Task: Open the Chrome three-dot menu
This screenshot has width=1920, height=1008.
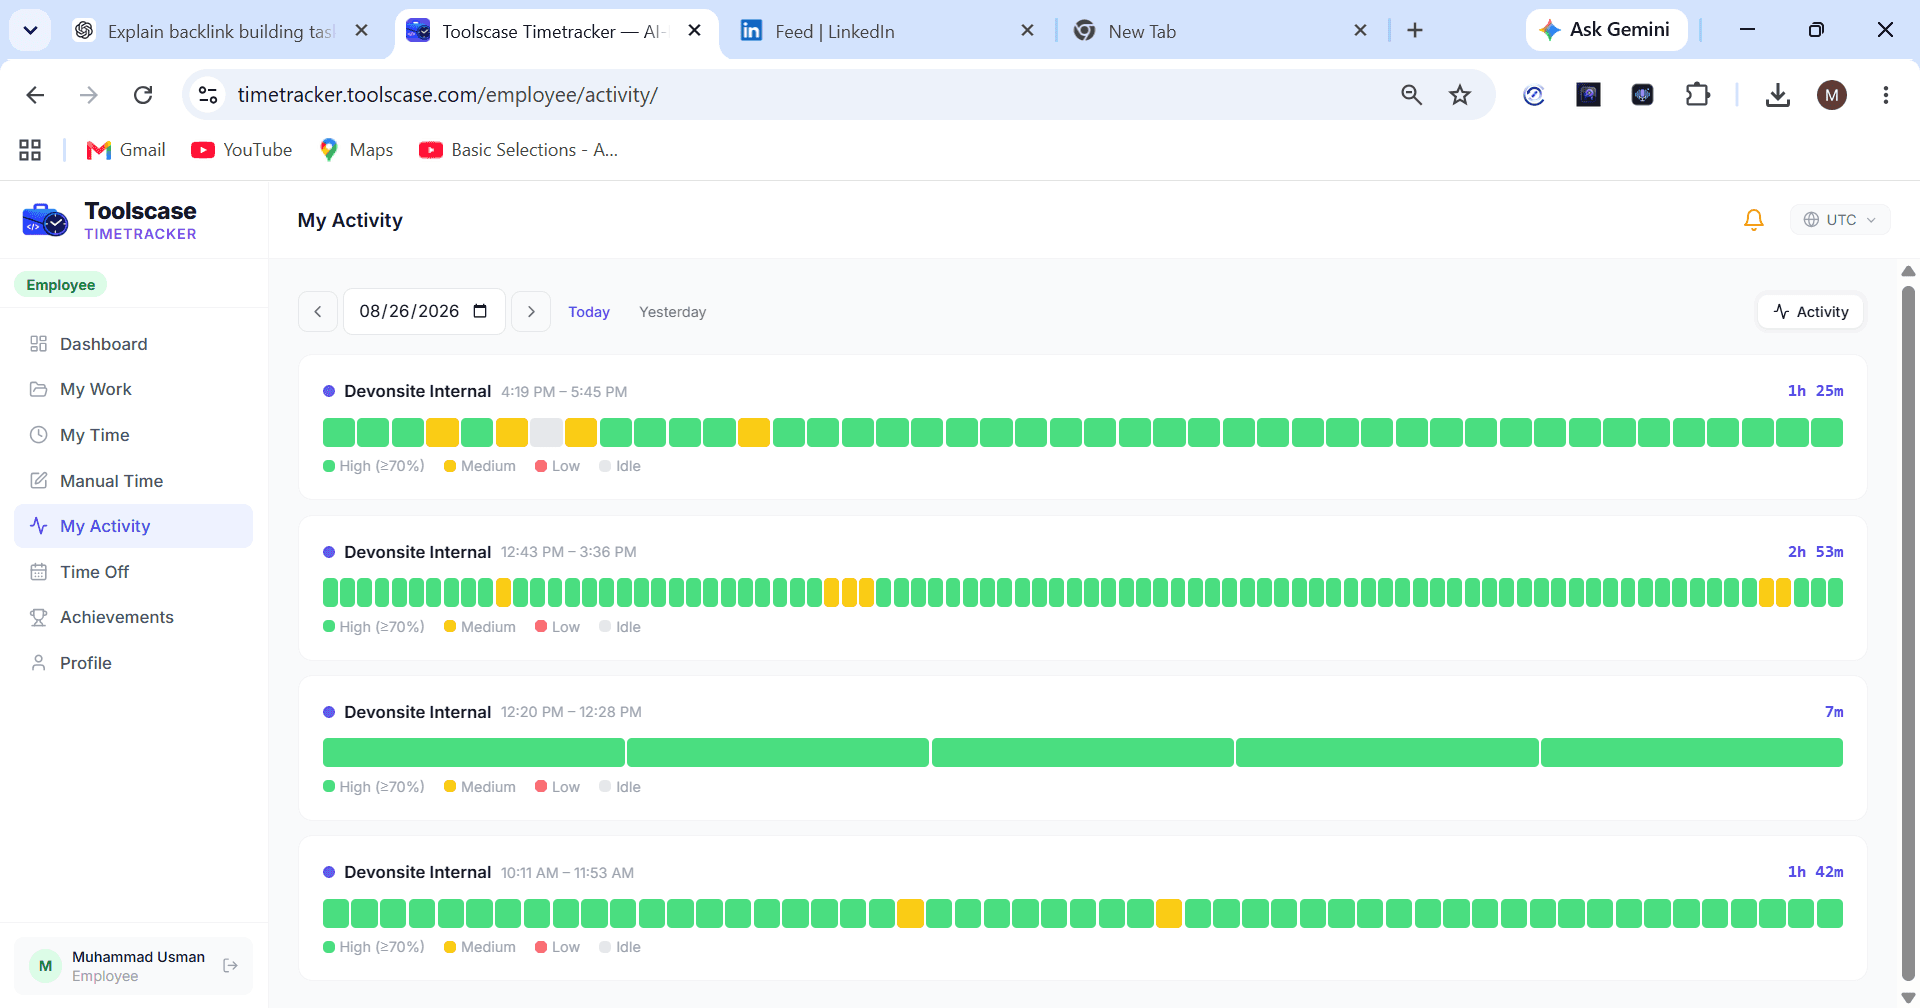Action: [1885, 95]
